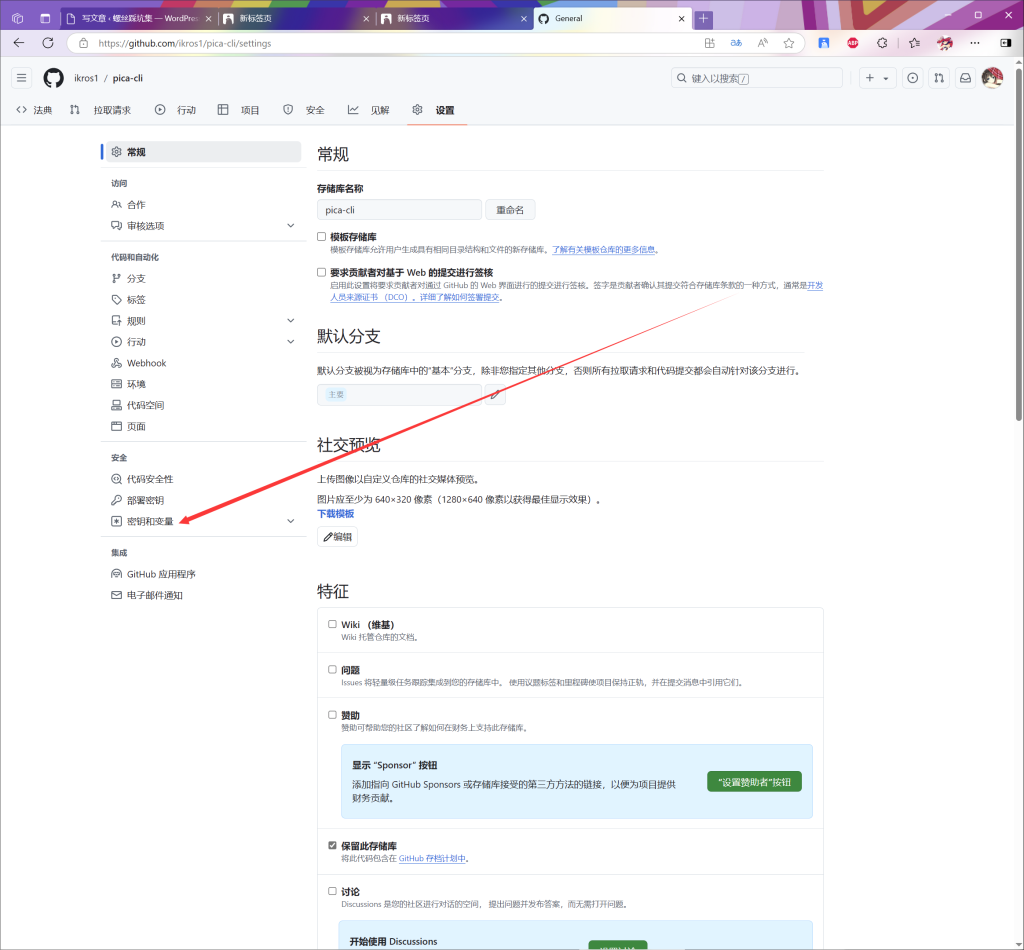
Task: Open the 项目 Projects repository tab
Action: [x=238, y=110]
